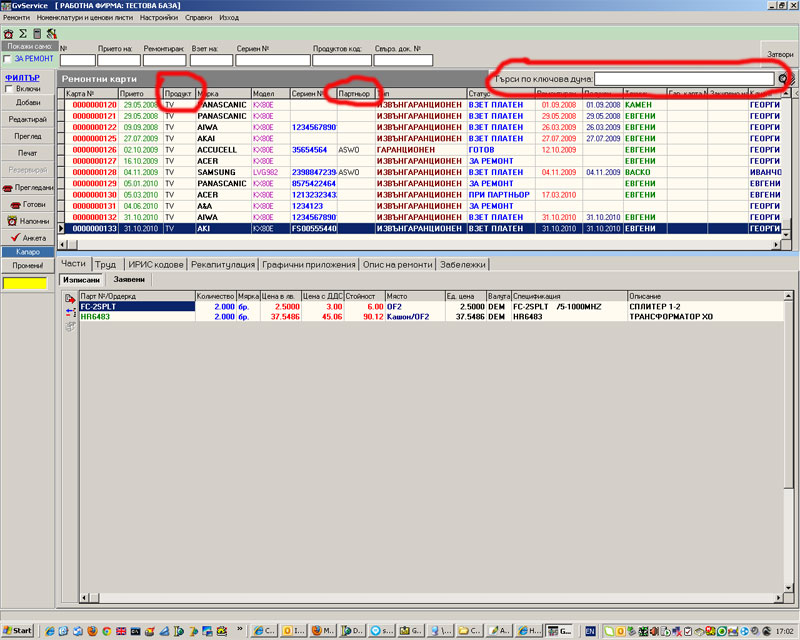Focus the Търси по ключова дума field

684,79
